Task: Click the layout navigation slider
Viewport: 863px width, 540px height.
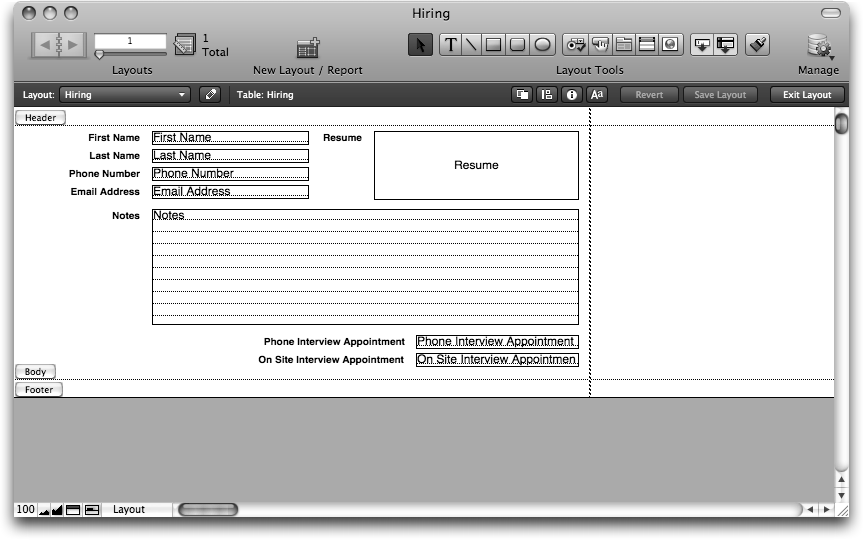Action: 130,54
